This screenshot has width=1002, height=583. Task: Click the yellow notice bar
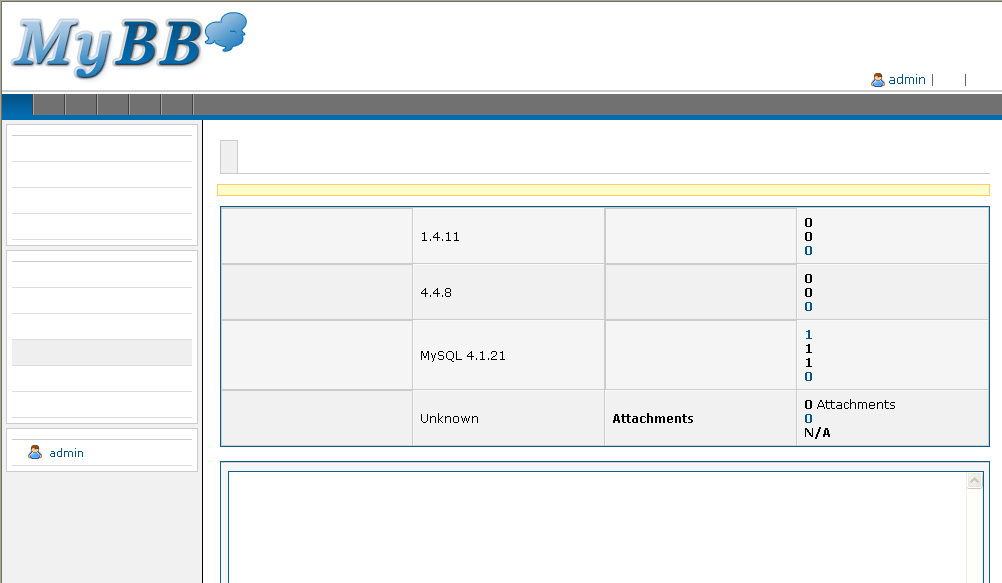pos(603,190)
